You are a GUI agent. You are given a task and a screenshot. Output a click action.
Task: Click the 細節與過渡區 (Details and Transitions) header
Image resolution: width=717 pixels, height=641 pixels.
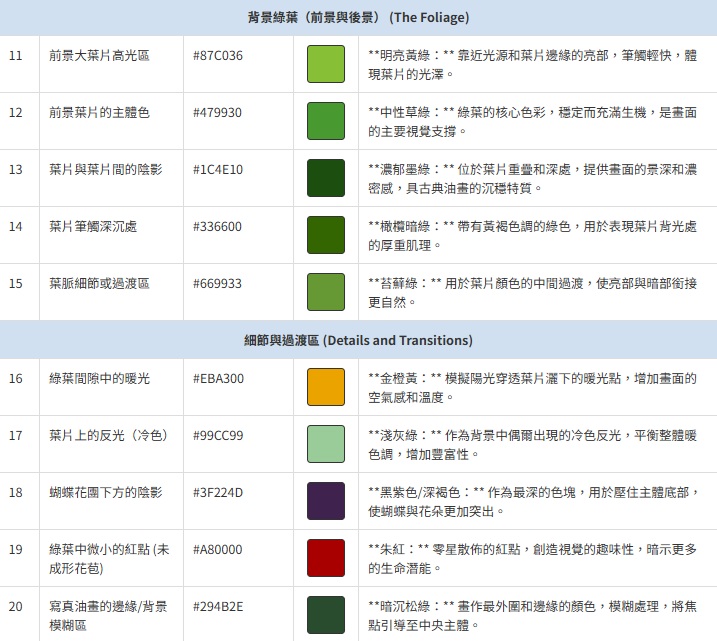358,341
